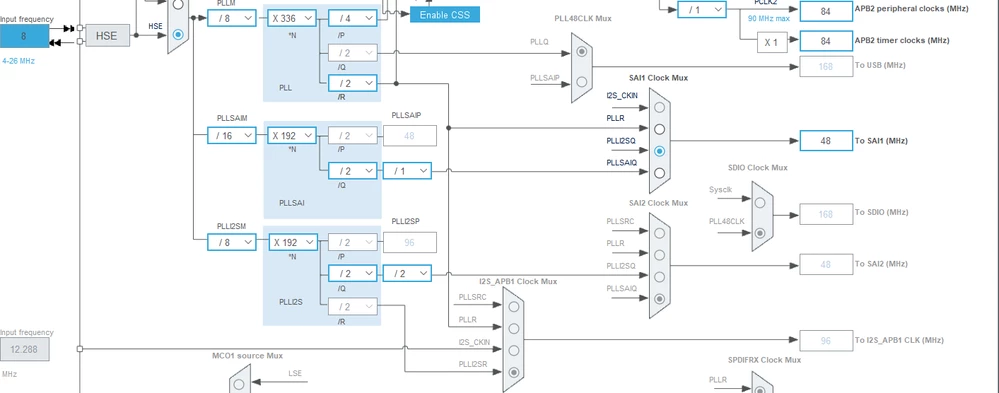This screenshot has width=999, height=393.
Task: Click the To SAI2 (MHz) value 48
Action: [x=826, y=264]
